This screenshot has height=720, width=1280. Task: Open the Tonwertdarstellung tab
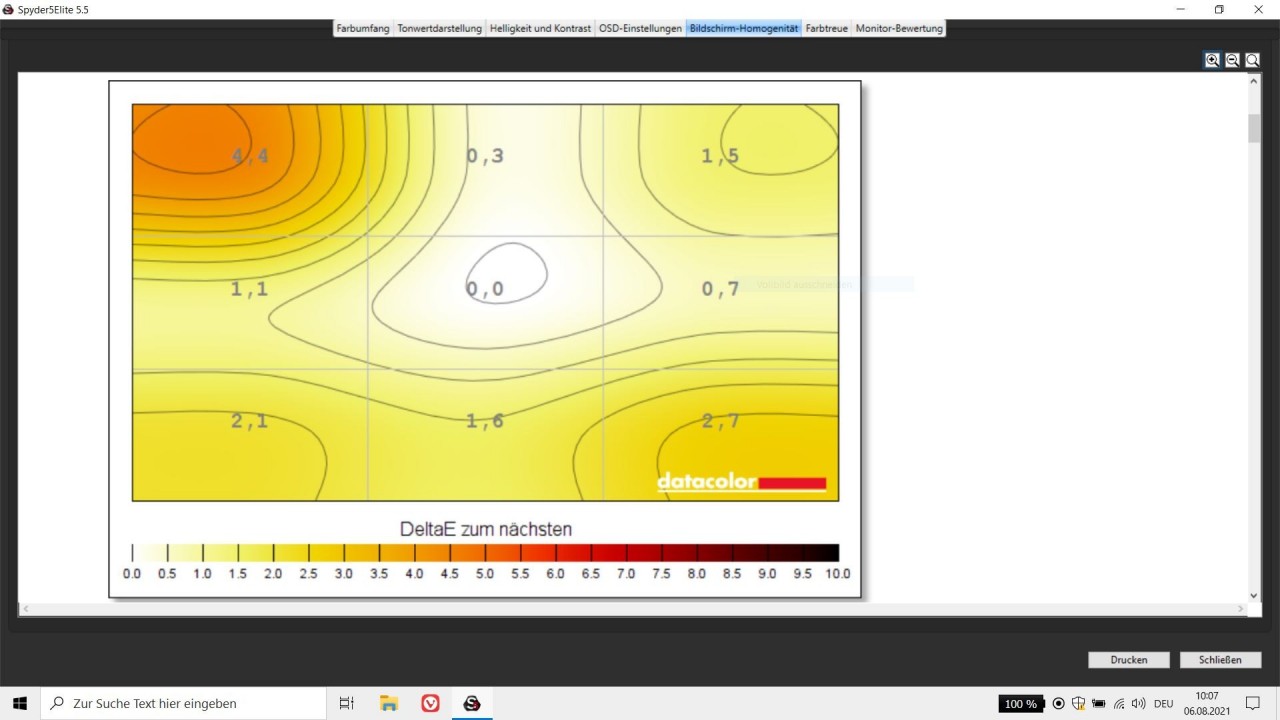tap(439, 28)
